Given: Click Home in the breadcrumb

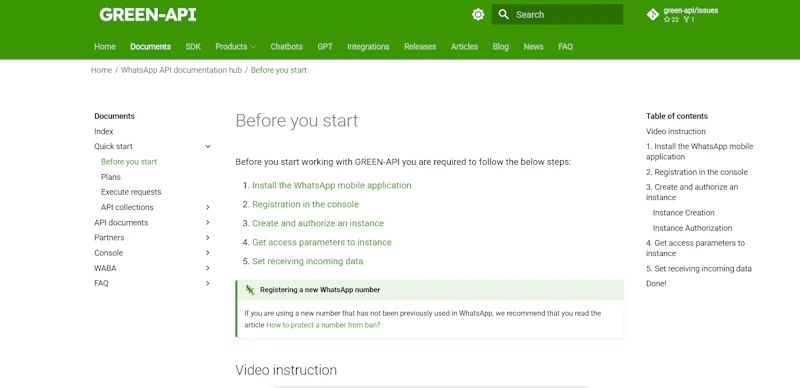Looking at the screenshot, I should 101,70.
